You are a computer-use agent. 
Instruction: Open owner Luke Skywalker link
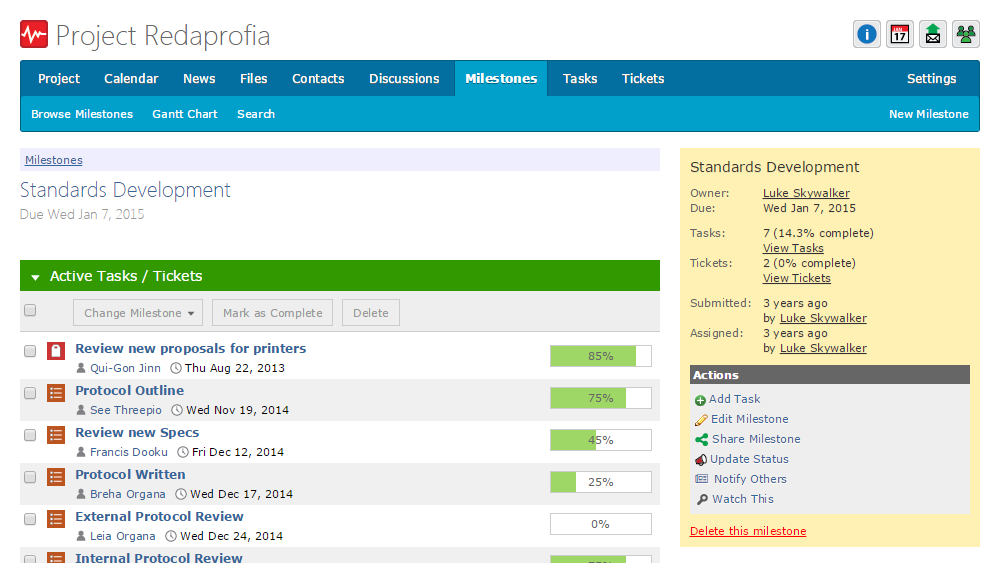click(806, 193)
